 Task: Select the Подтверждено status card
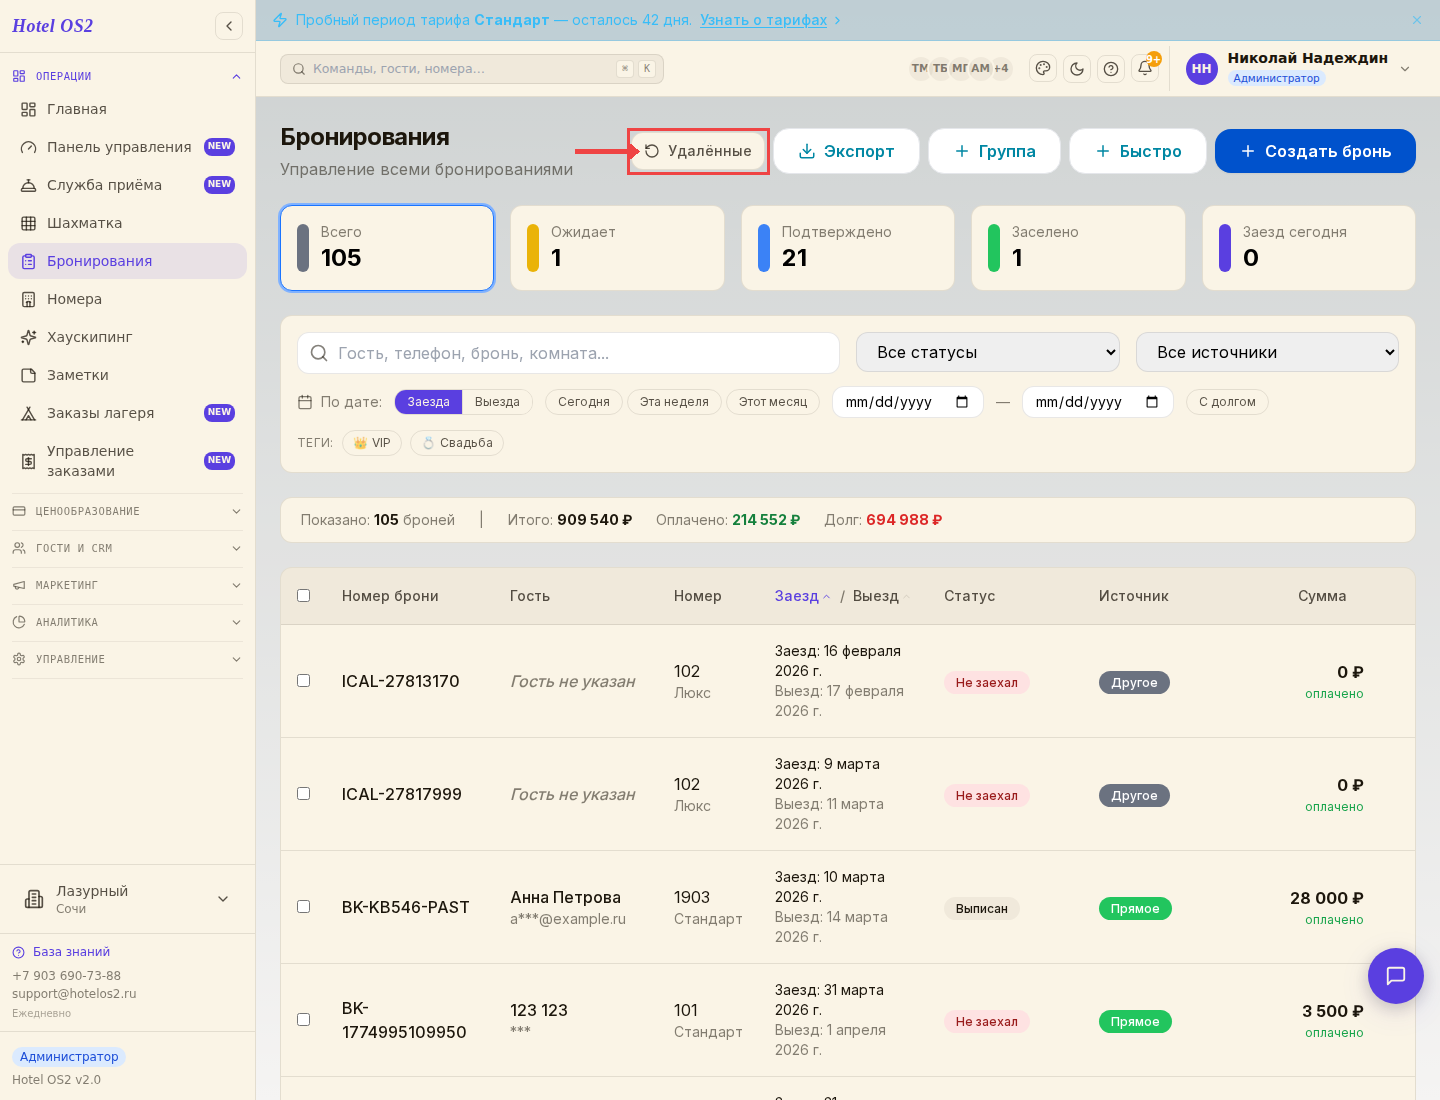point(848,248)
